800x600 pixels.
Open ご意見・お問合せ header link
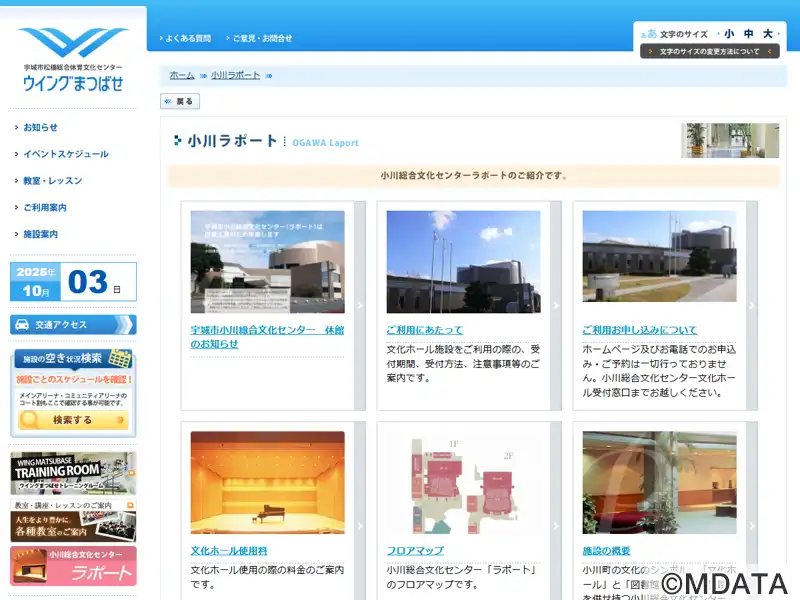click(262, 38)
